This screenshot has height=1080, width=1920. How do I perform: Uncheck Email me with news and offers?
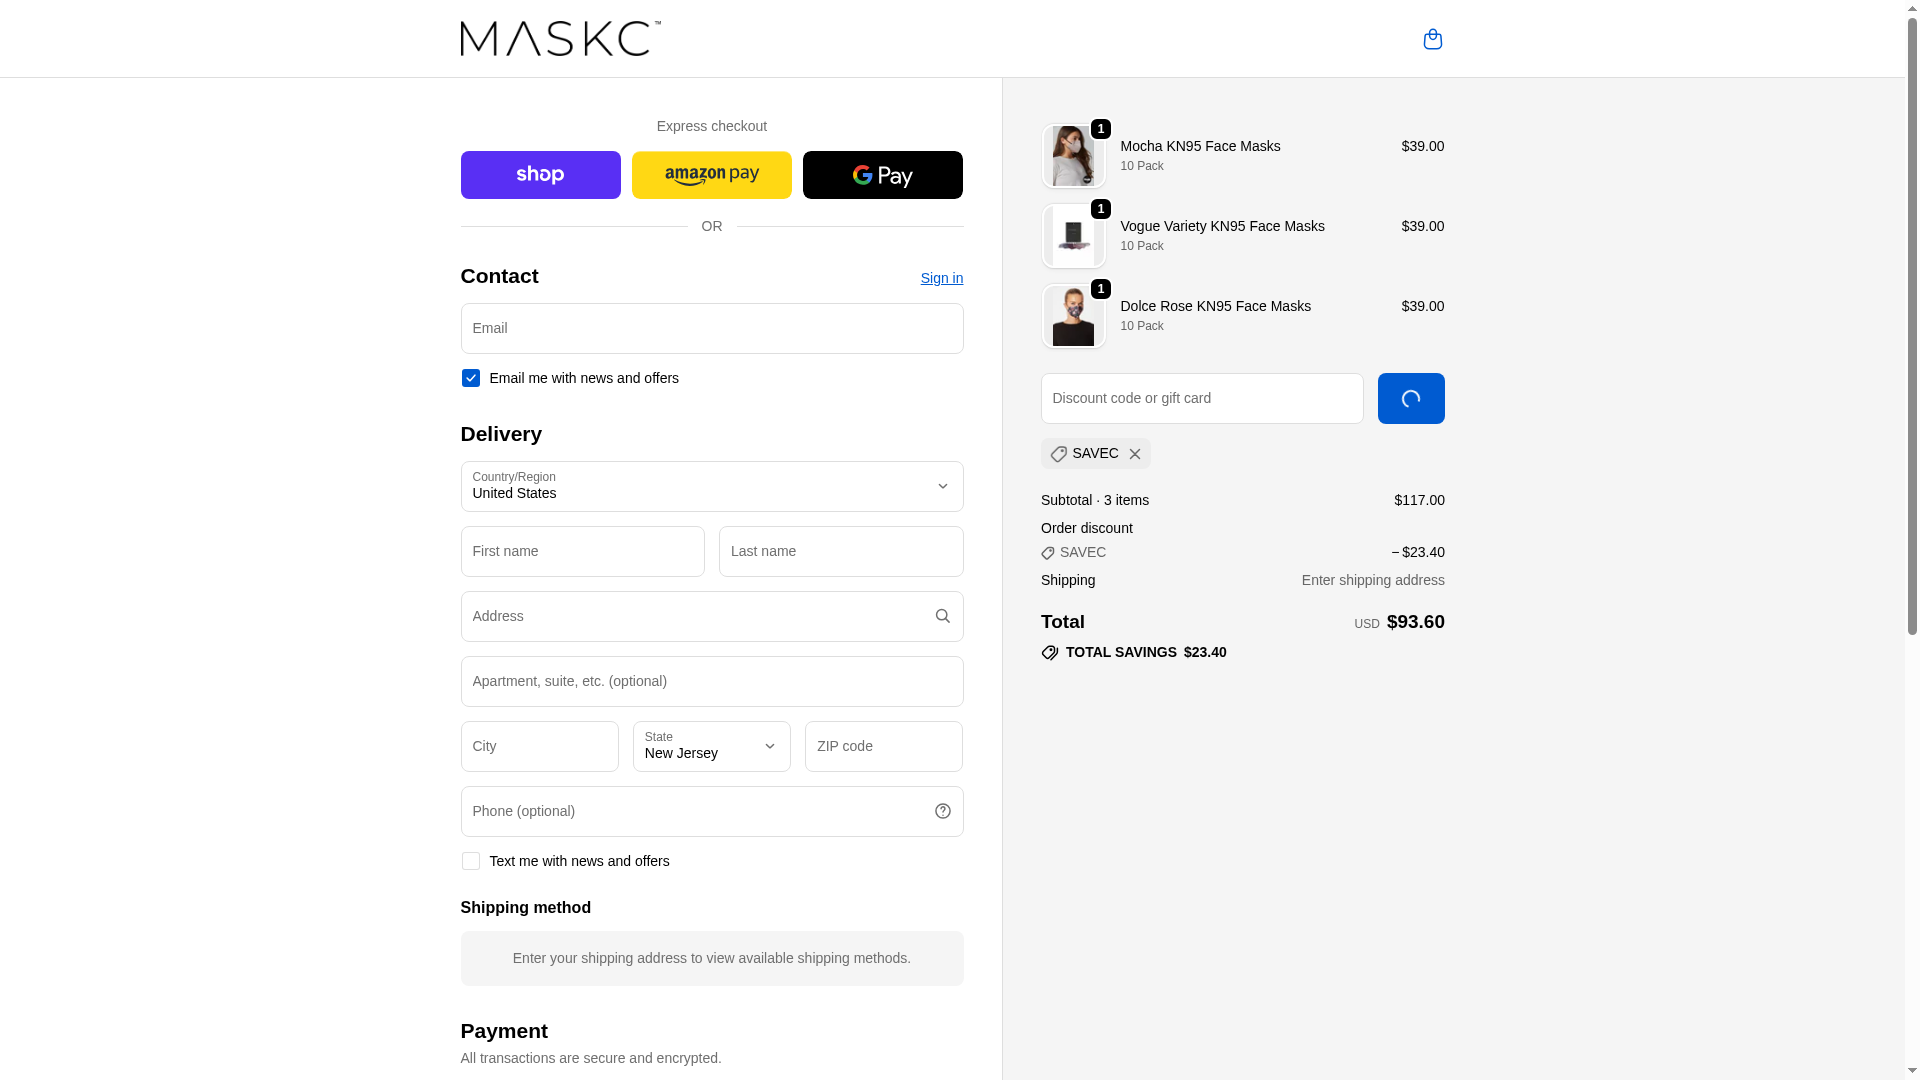470,378
